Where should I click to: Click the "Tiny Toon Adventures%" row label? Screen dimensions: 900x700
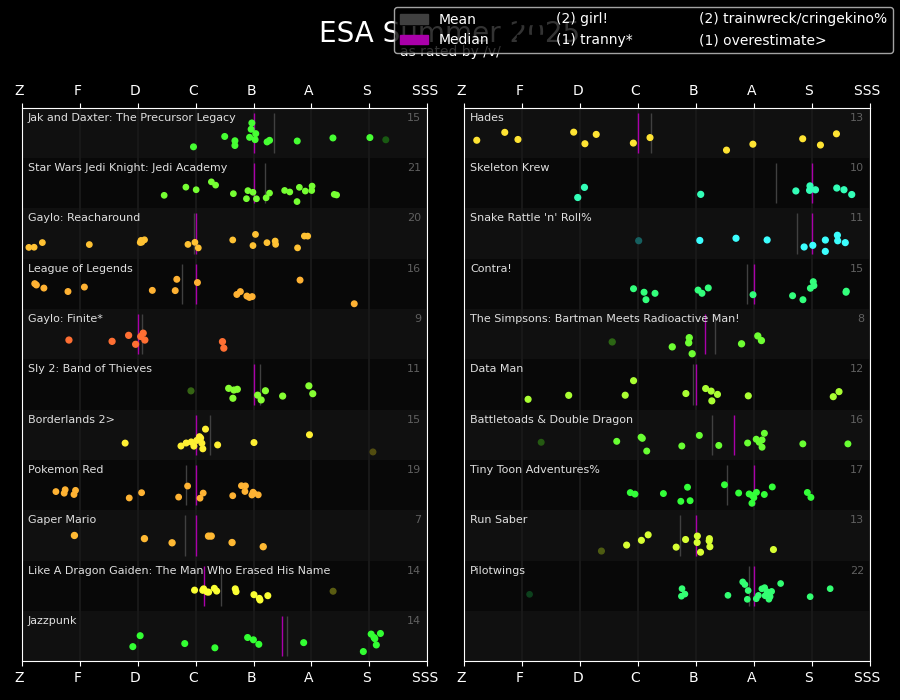coord(534,469)
